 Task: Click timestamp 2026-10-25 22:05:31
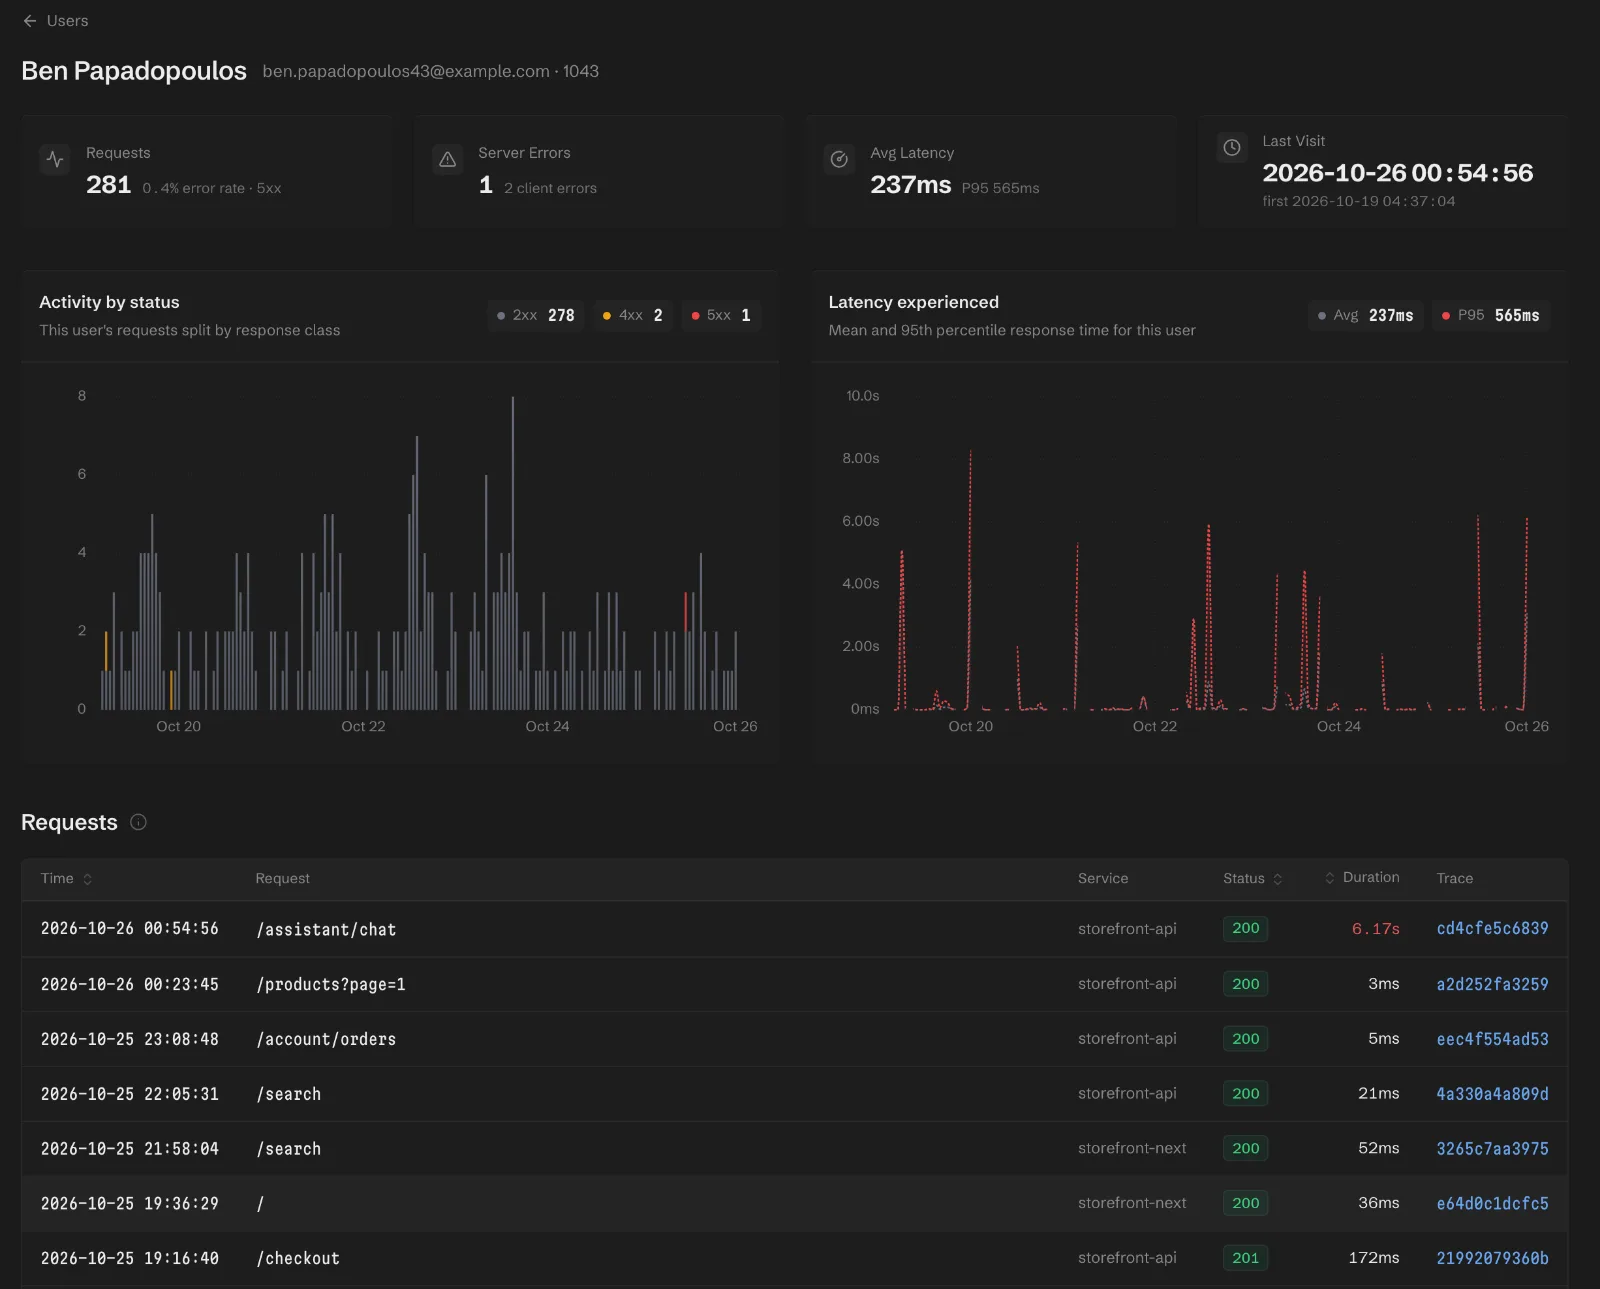[130, 1094]
